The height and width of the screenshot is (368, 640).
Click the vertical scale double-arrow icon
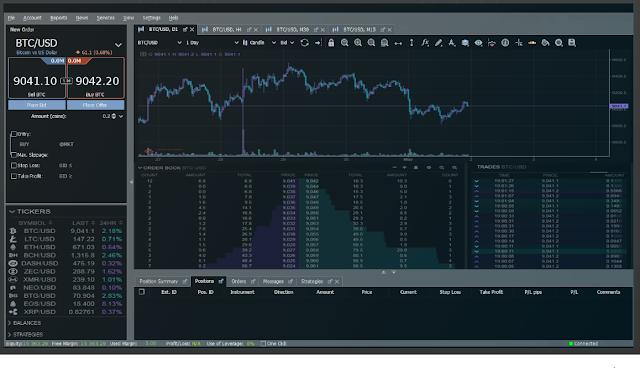tap(411, 43)
